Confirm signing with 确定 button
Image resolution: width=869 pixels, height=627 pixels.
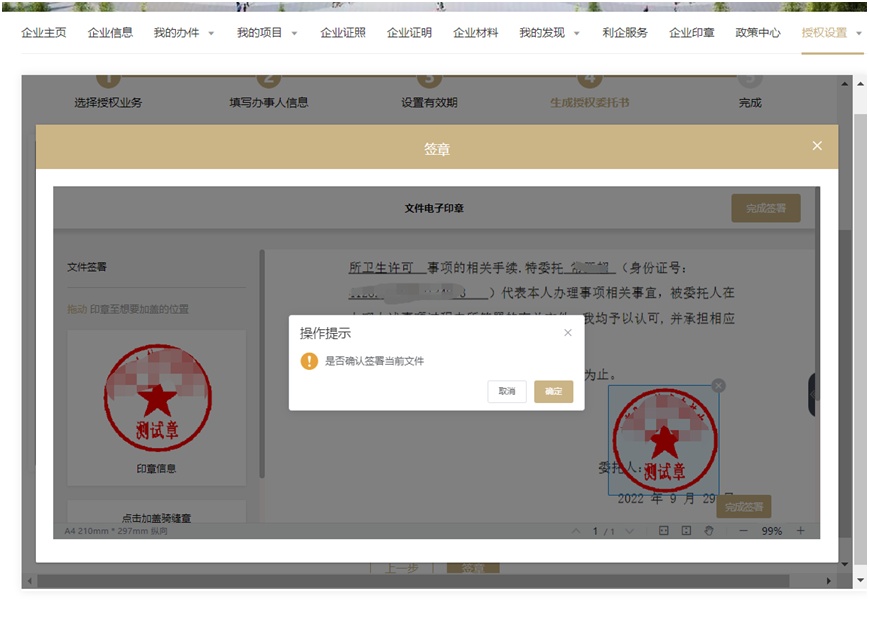point(553,391)
